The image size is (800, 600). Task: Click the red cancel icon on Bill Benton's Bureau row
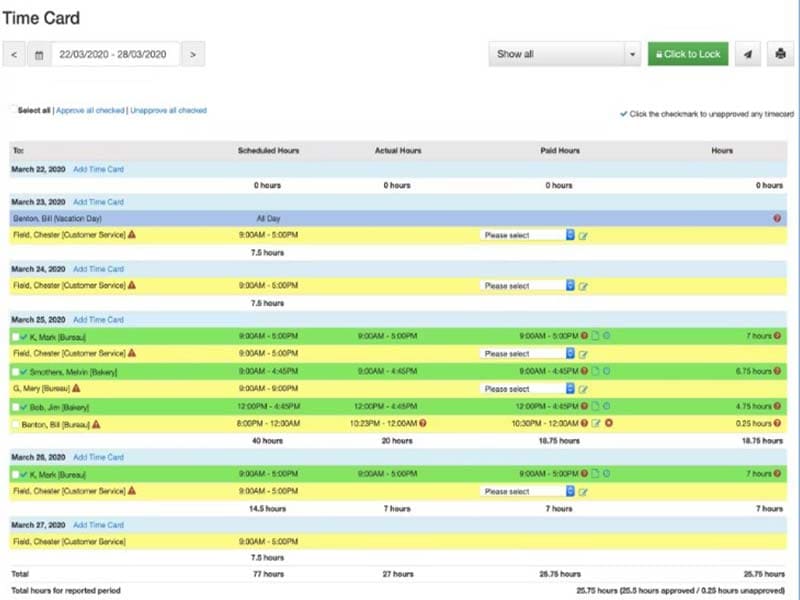[608, 423]
